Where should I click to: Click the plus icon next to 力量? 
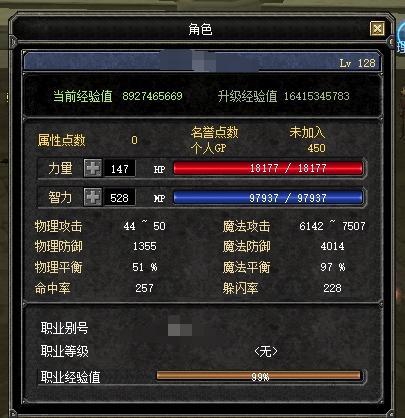93,168
